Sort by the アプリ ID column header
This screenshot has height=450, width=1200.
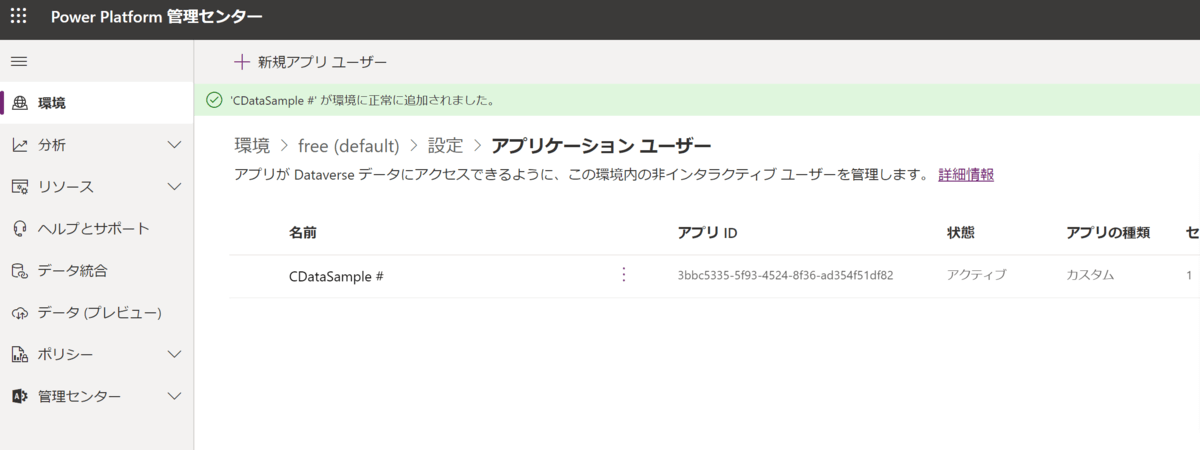point(707,233)
